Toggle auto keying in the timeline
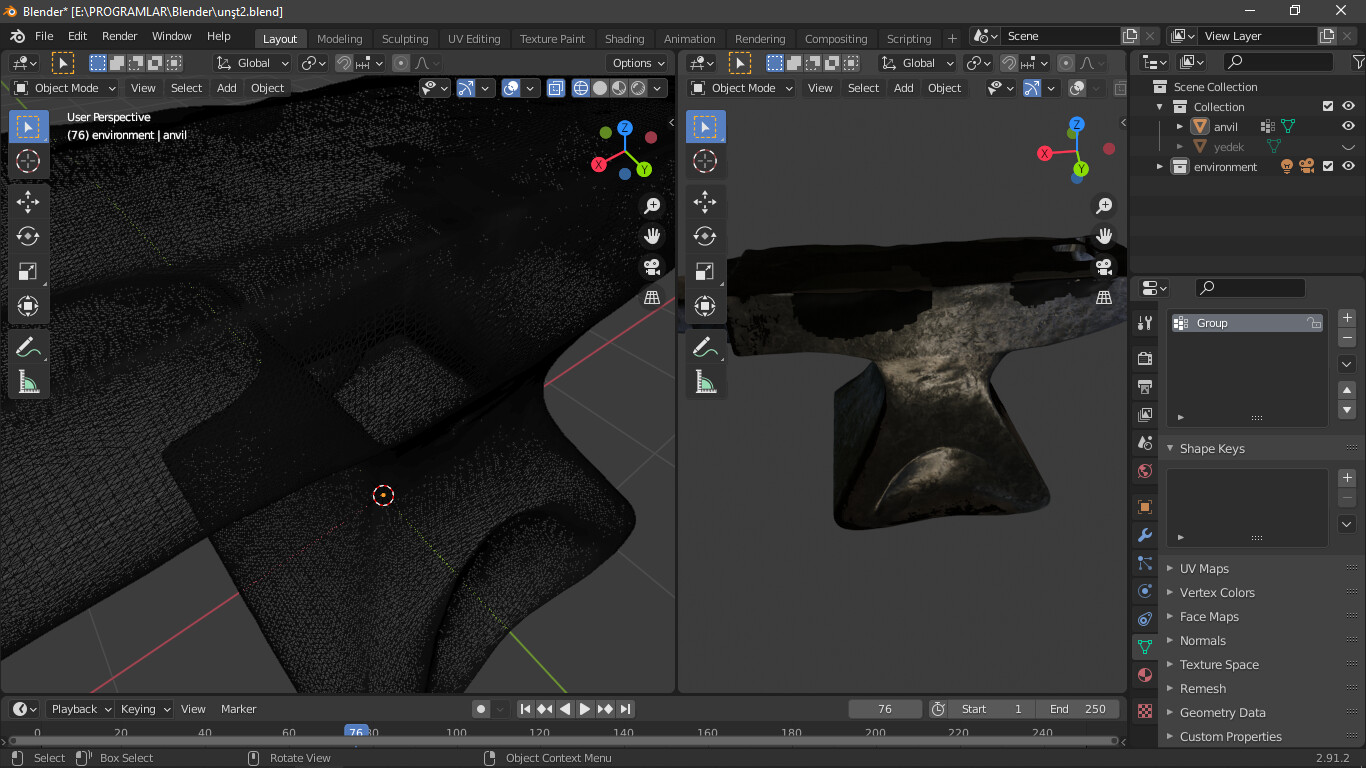This screenshot has height=768, width=1366. [481, 709]
